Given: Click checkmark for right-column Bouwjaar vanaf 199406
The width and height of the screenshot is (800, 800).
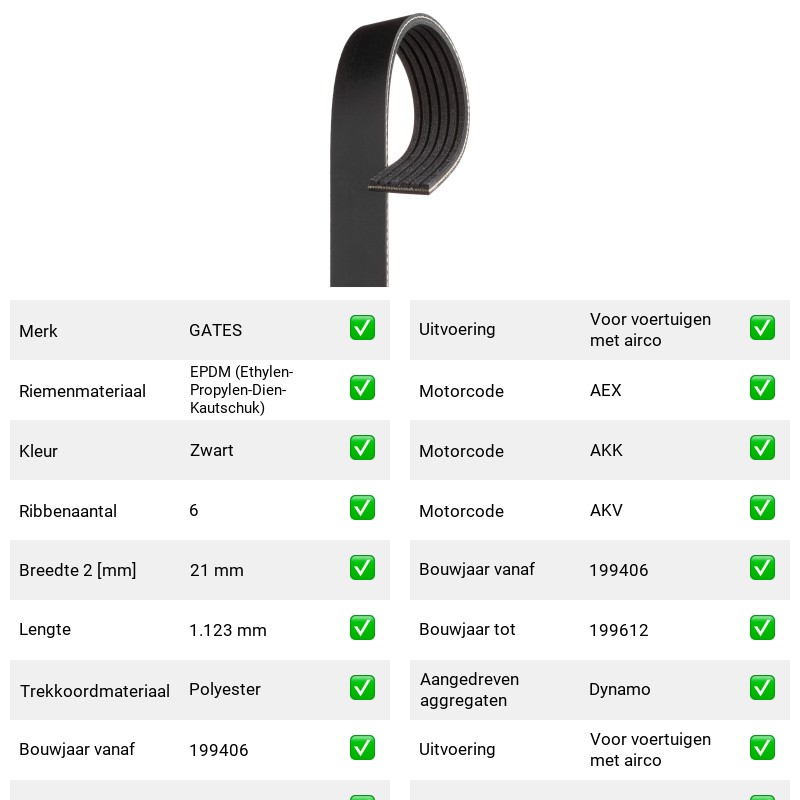Looking at the screenshot, I should (762, 567).
